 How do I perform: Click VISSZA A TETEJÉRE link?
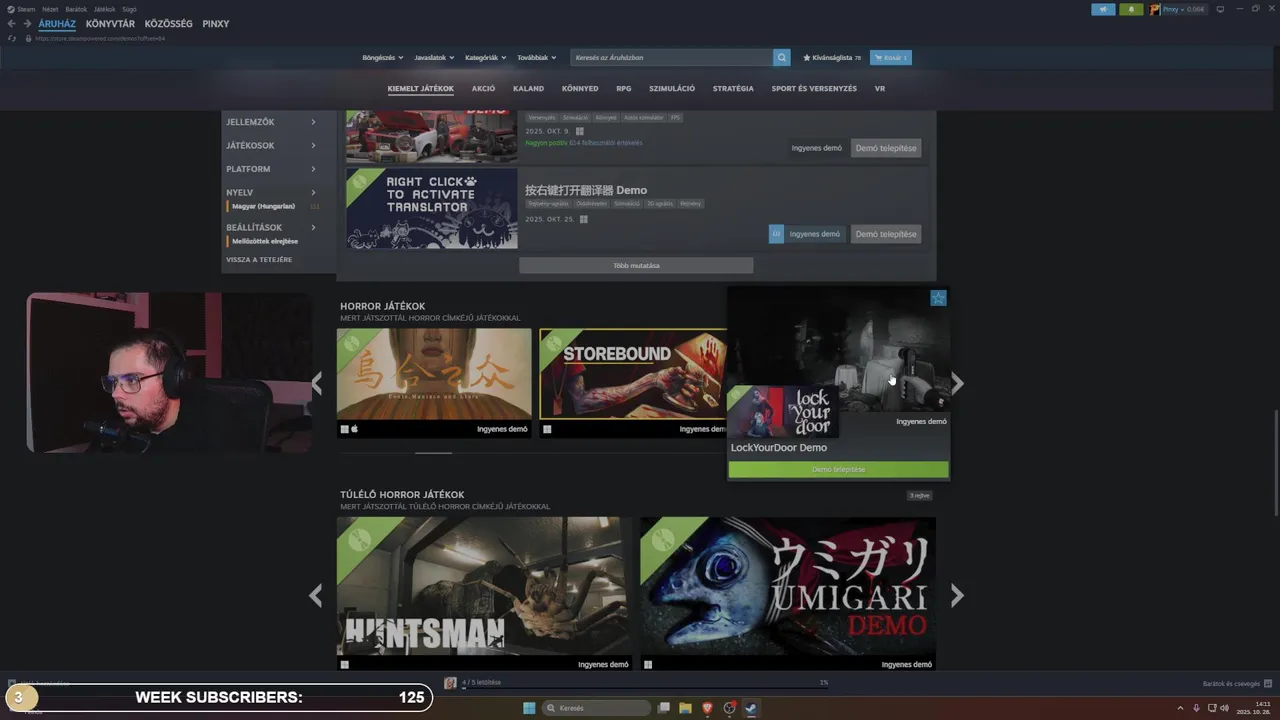click(x=259, y=259)
